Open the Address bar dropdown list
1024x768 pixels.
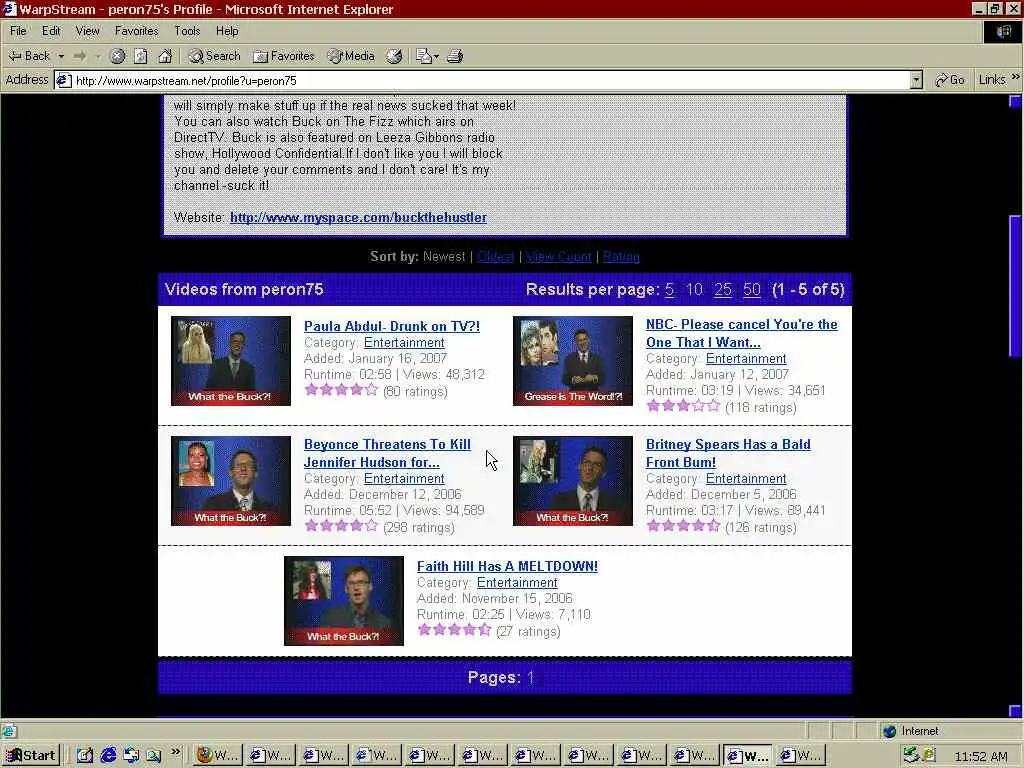point(916,80)
